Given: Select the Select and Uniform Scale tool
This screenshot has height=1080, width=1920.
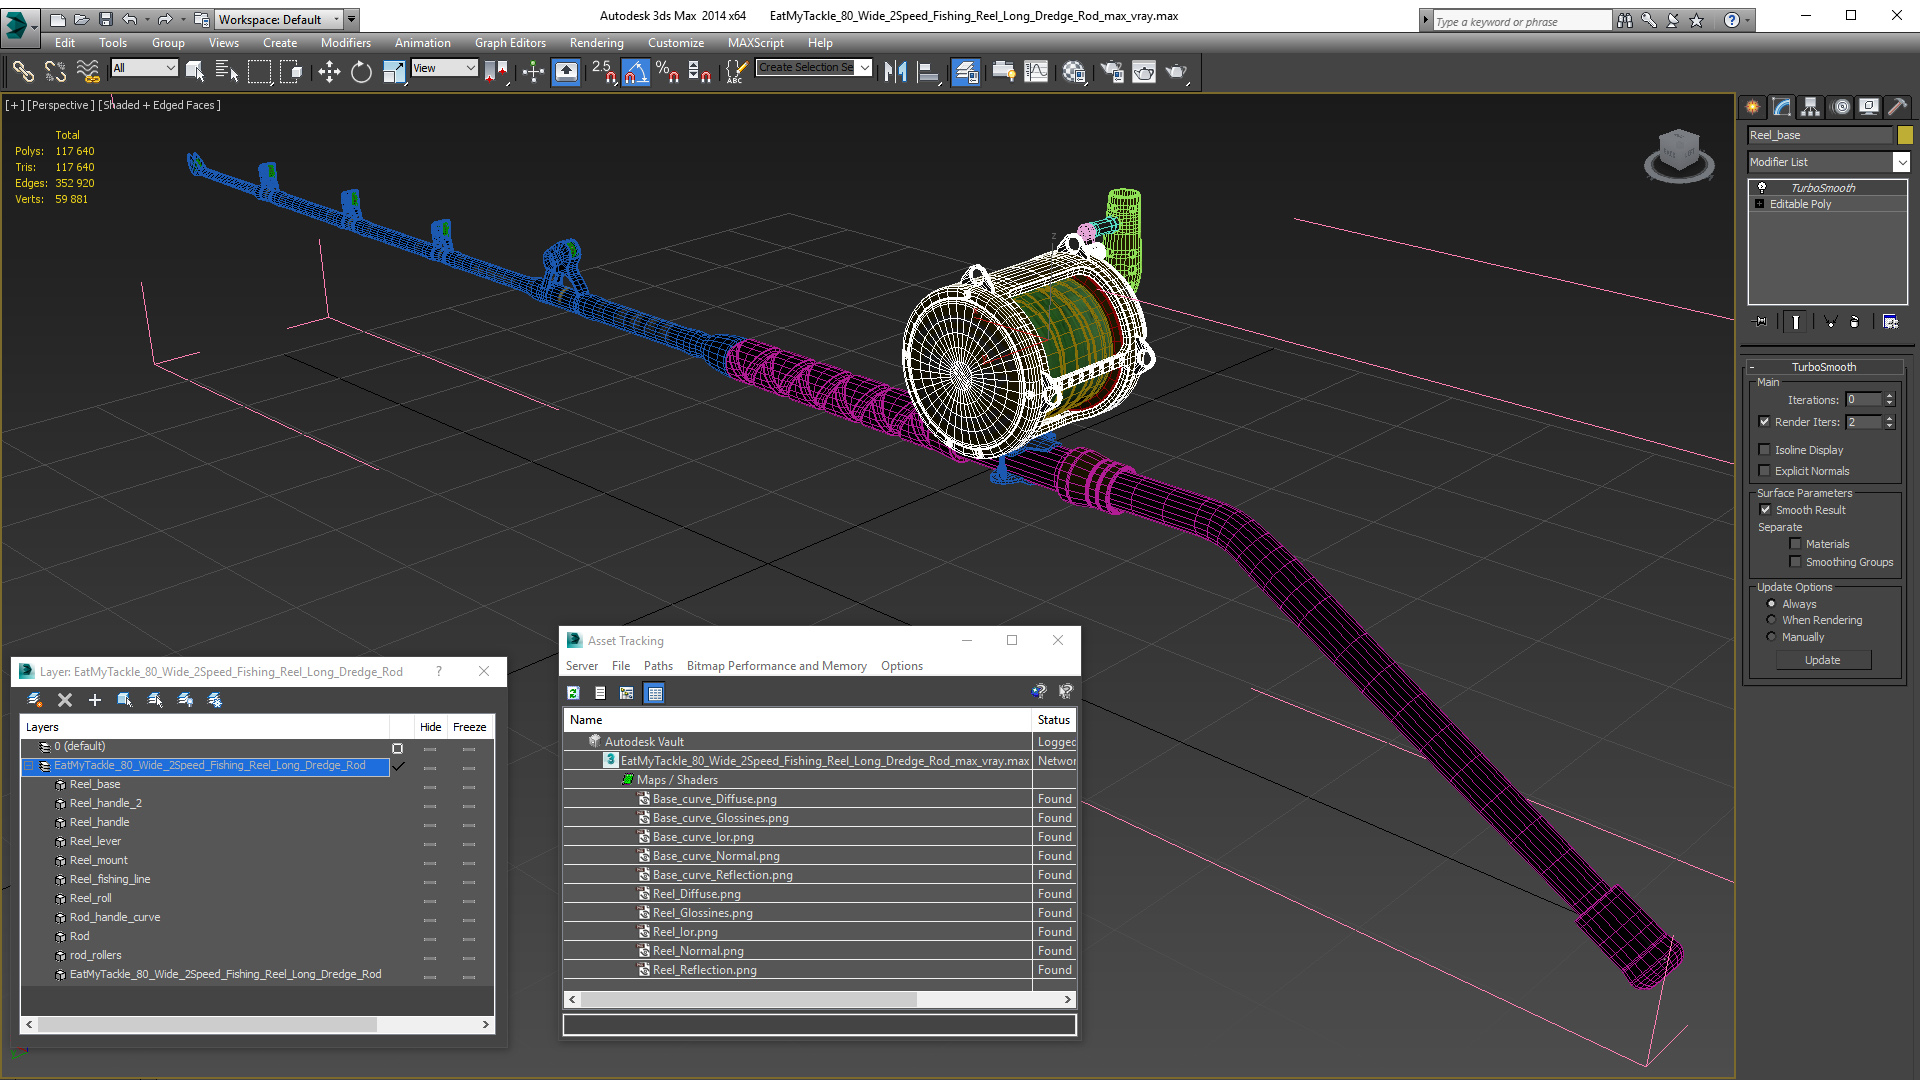Looking at the screenshot, I should click(x=394, y=72).
